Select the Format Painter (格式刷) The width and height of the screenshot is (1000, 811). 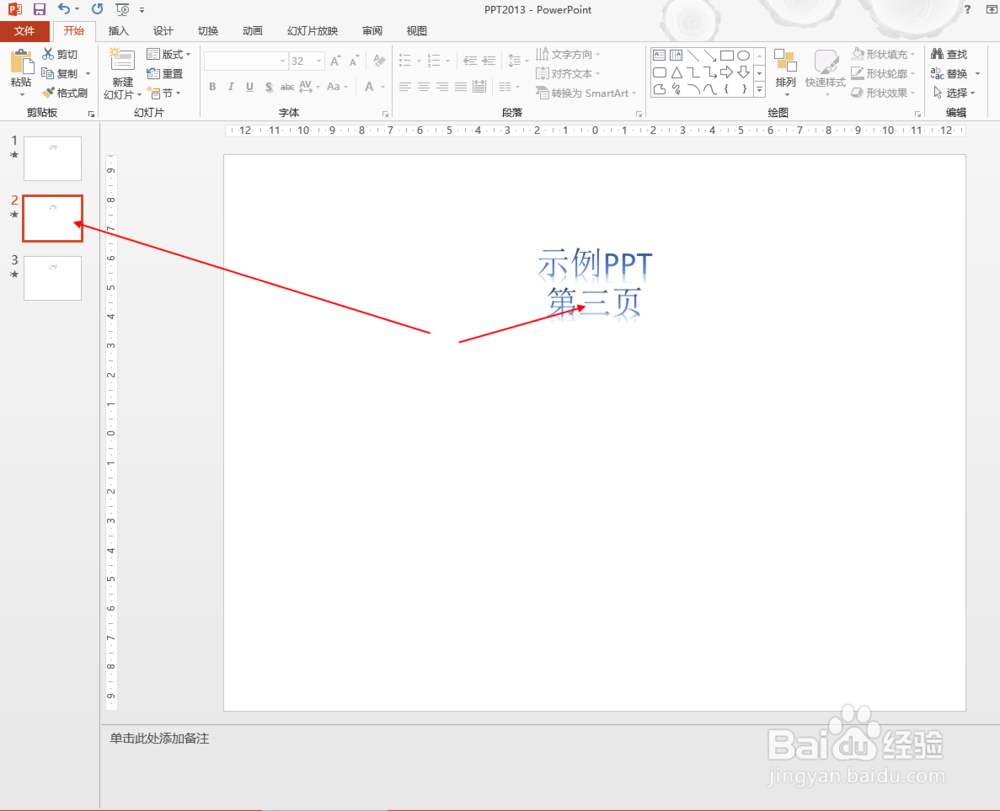[64, 93]
